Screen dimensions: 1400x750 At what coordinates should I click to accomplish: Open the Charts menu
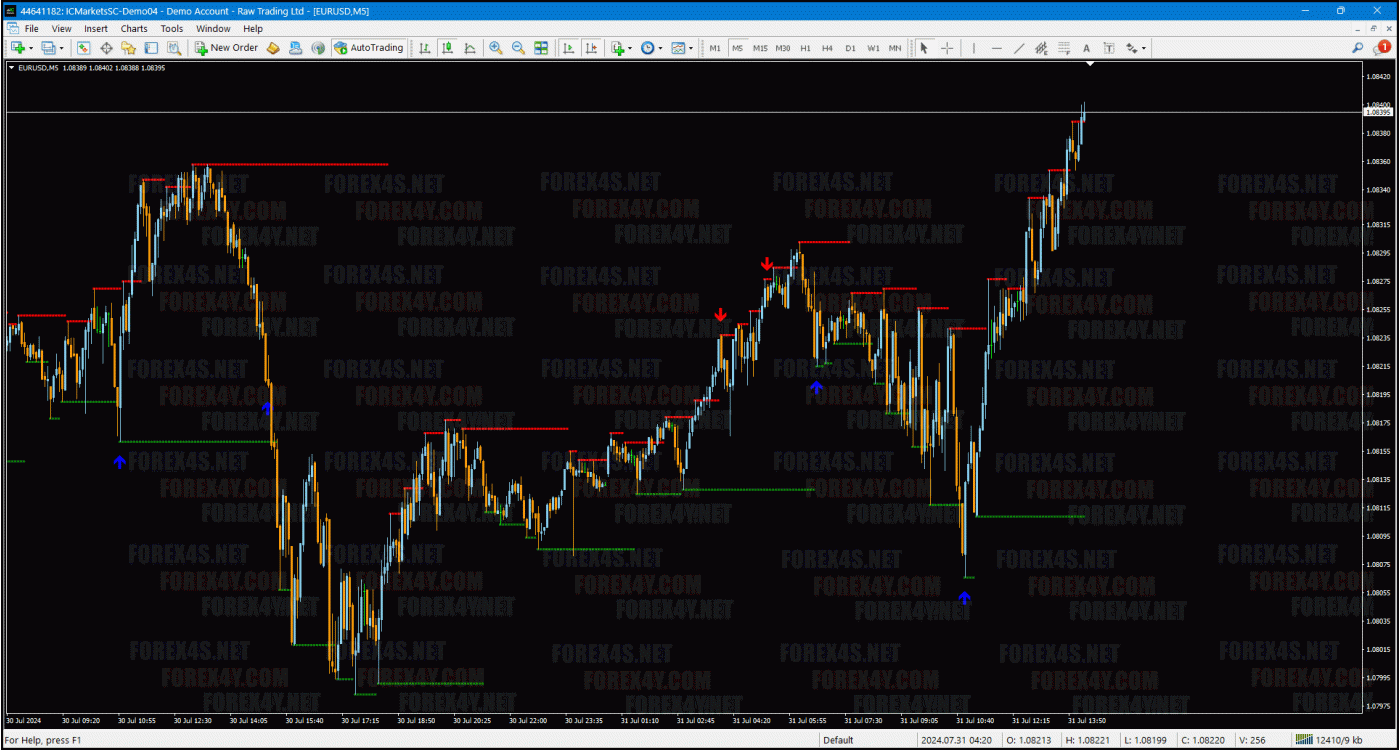click(134, 29)
